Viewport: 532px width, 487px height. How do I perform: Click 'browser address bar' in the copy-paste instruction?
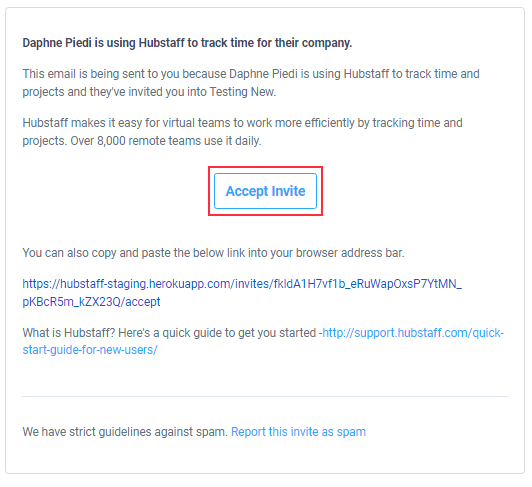pos(350,253)
